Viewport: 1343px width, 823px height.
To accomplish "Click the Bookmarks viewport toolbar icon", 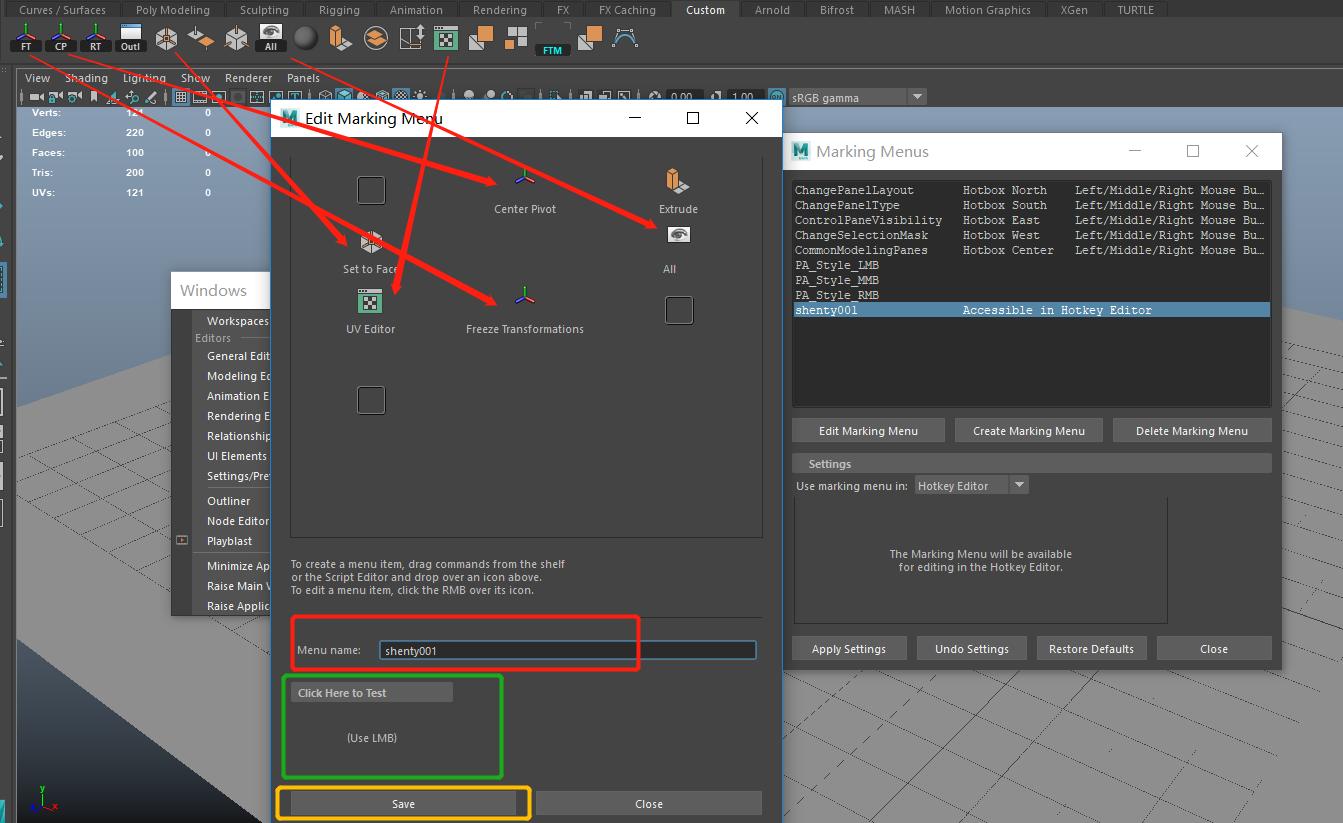I will tap(93, 97).
